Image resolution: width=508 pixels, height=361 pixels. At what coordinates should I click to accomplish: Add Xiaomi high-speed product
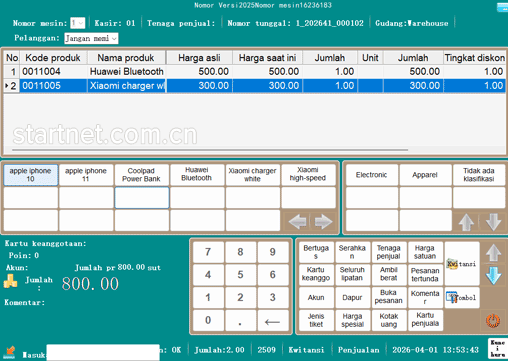coord(308,175)
